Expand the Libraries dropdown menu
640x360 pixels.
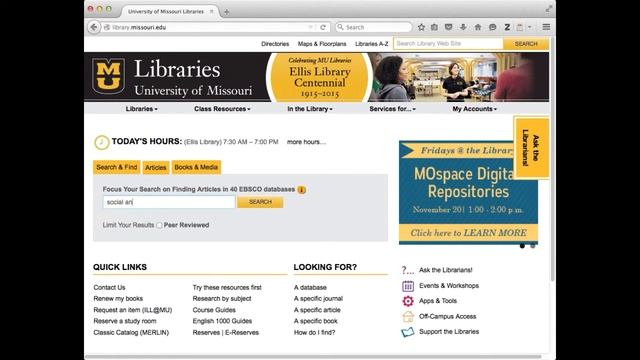[x=141, y=109]
